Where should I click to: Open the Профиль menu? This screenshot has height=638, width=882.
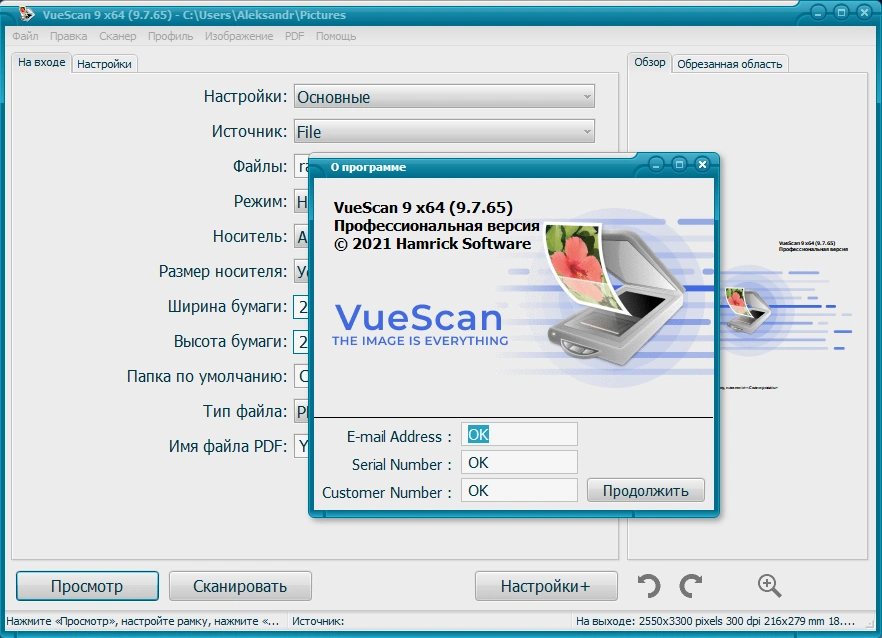(x=170, y=36)
